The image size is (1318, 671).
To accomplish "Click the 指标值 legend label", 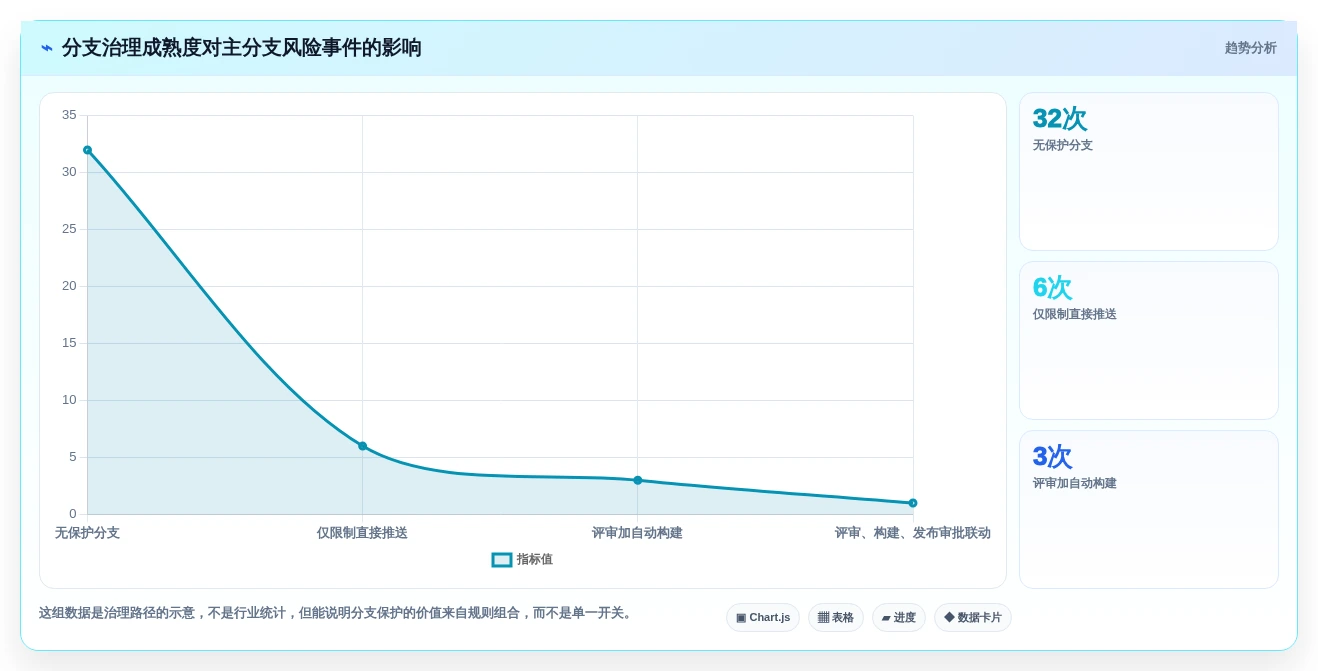I will (535, 560).
